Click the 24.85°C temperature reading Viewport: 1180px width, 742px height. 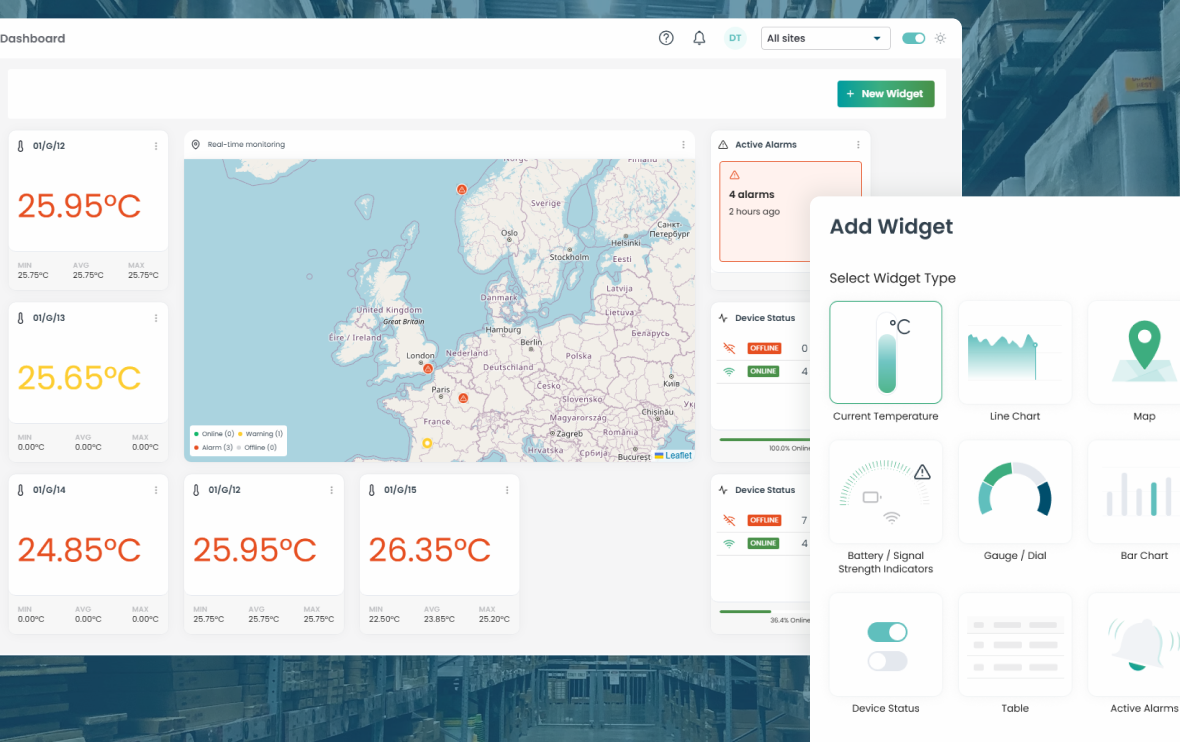coord(79,550)
